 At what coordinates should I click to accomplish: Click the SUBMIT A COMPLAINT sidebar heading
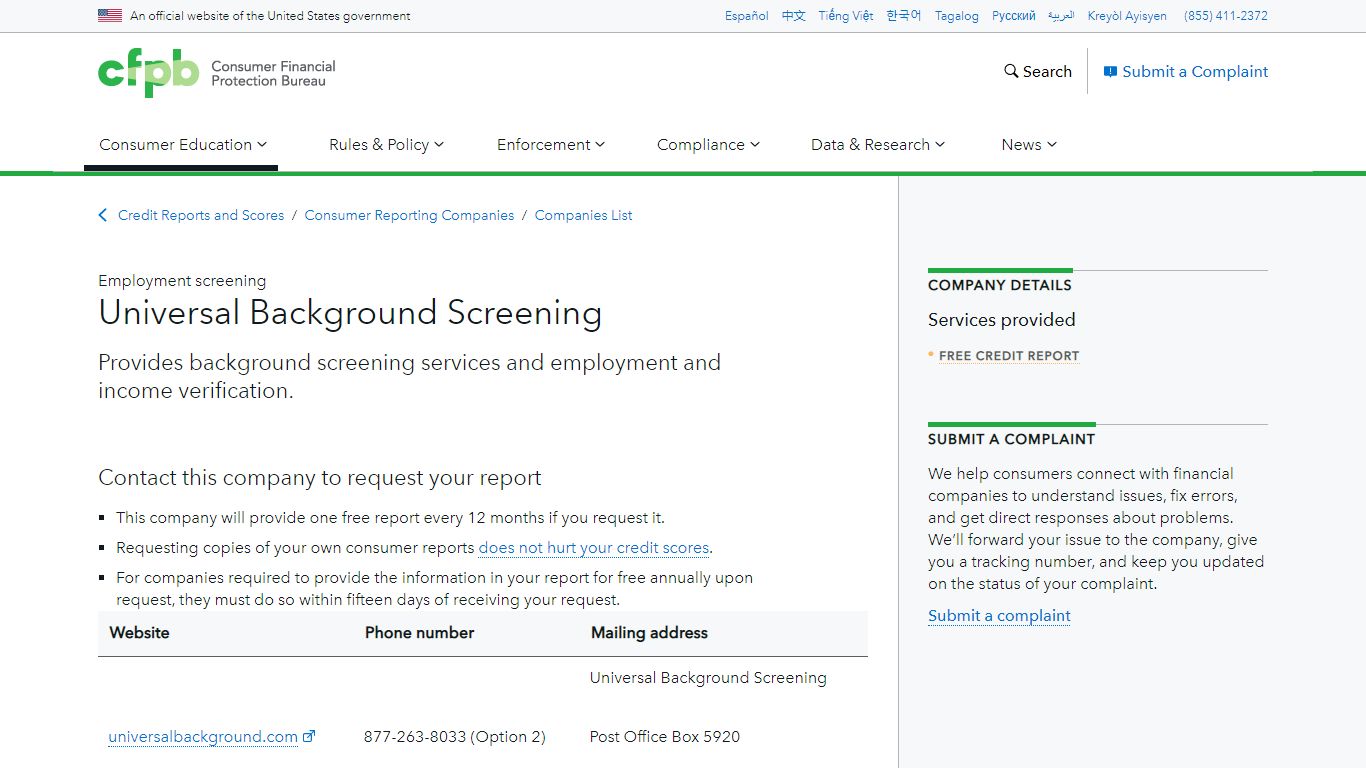pos(1011,439)
